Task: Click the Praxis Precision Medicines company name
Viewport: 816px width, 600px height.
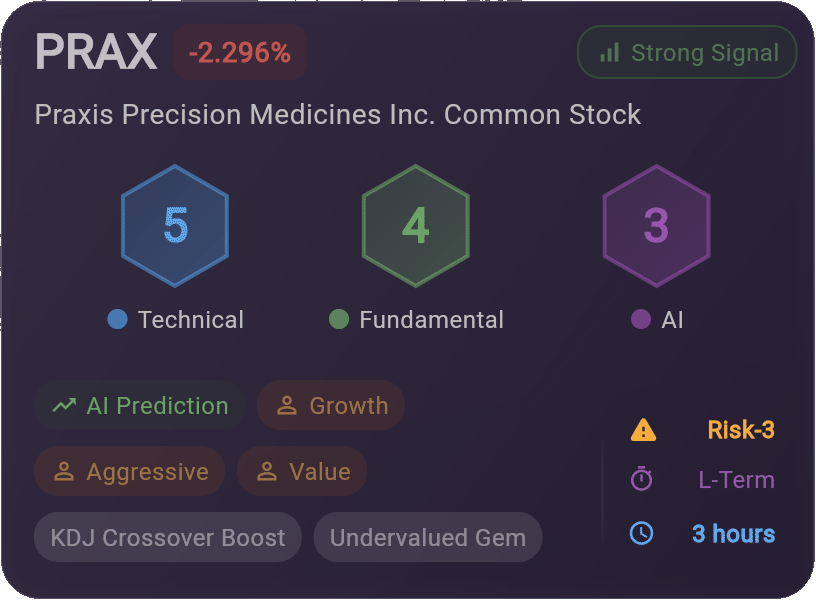Action: click(338, 114)
